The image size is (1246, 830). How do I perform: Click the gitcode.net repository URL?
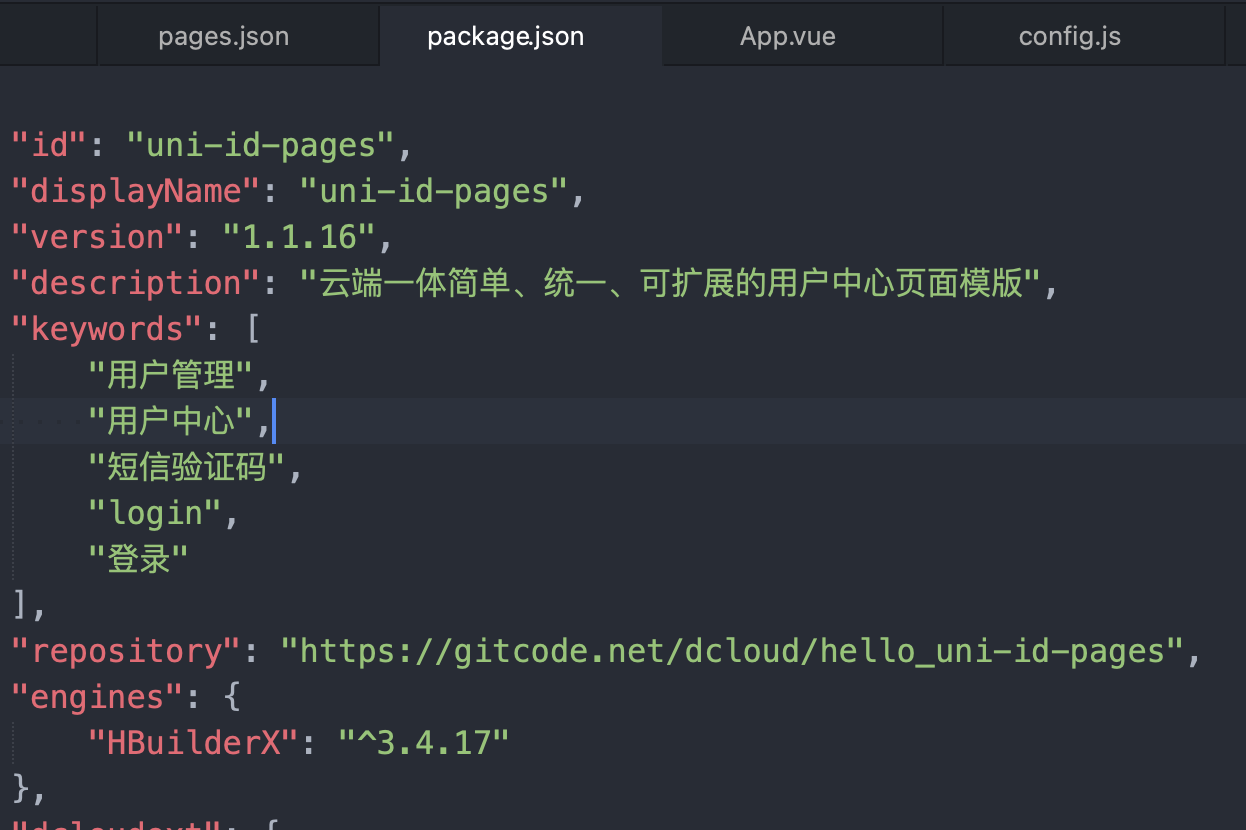click(732, 651)
